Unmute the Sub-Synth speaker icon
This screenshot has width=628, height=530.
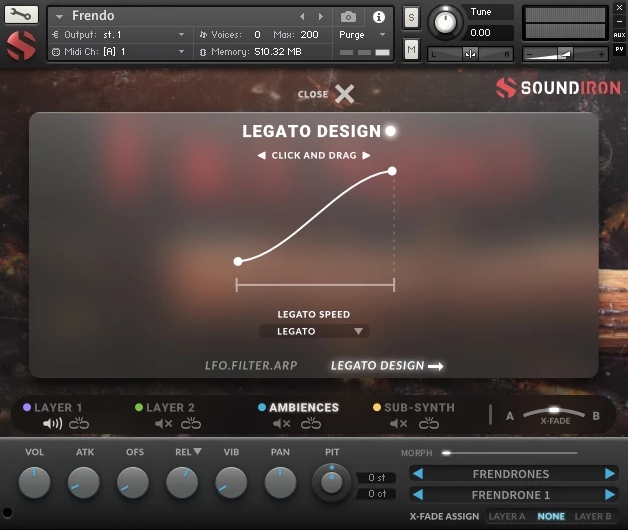click(399, 423)
